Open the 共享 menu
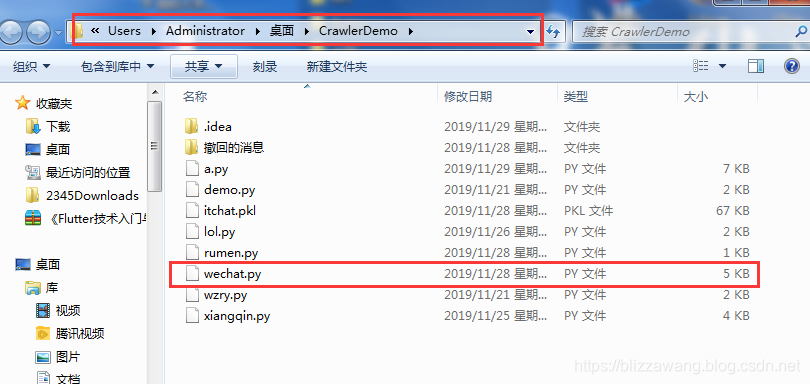The image size is (810, 384). (204, 66)
